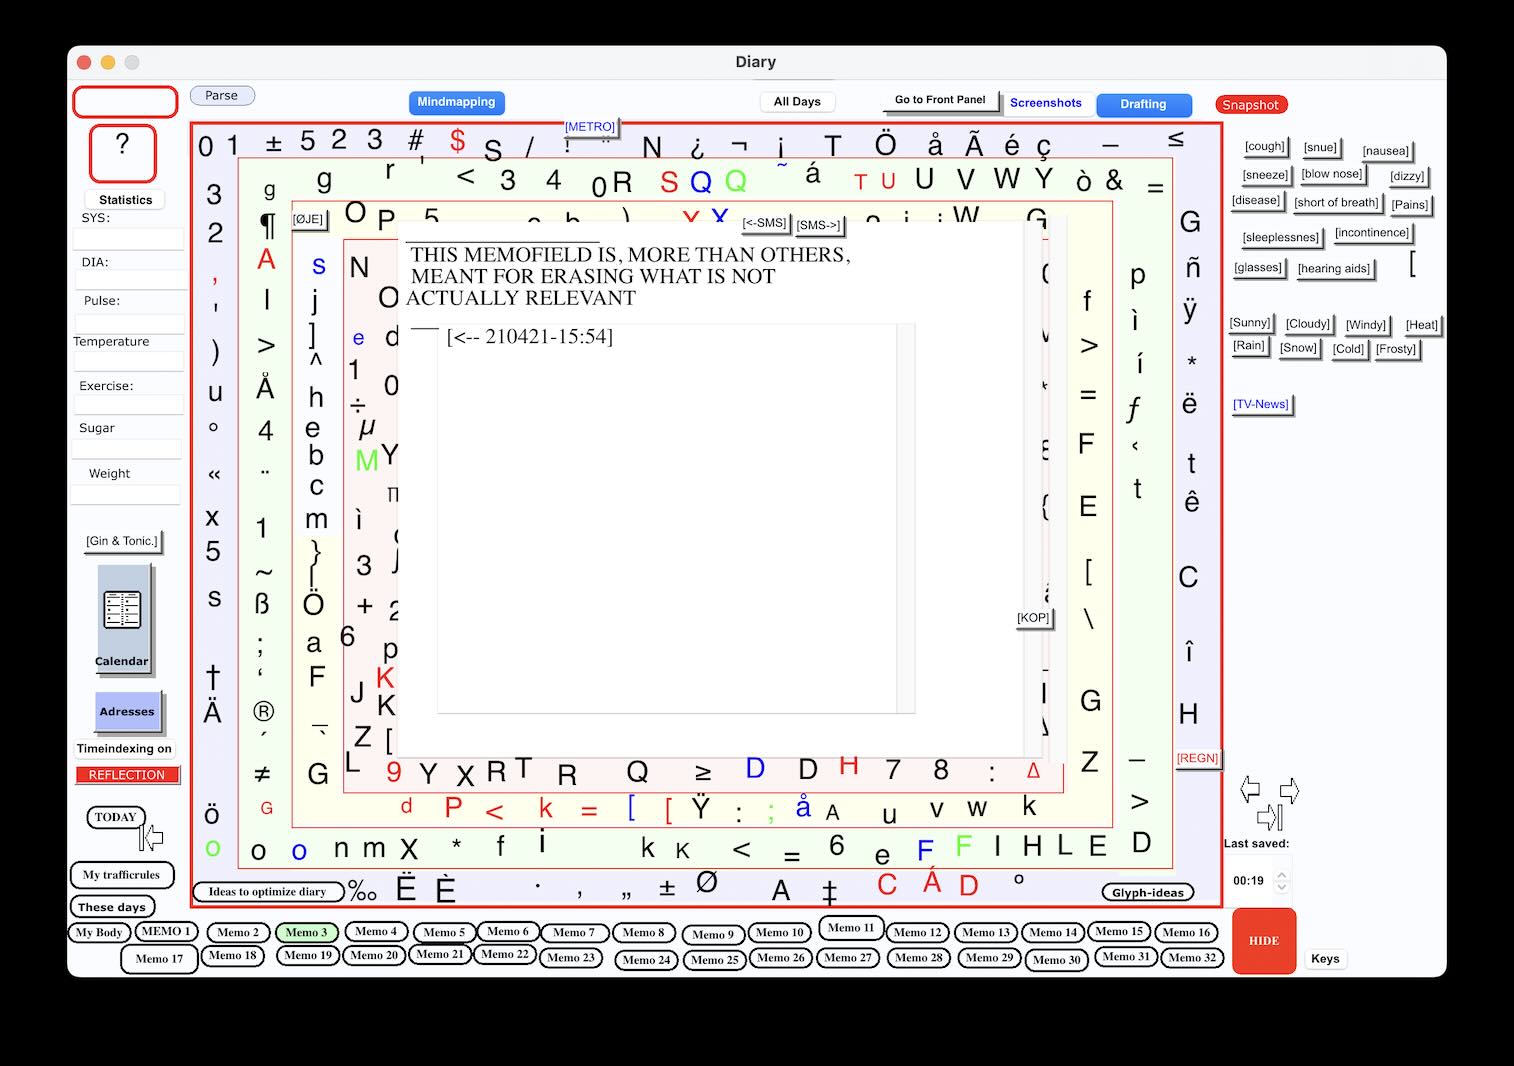Increase the Last saved time stepper
This screenshot has width=1514, height=1066.
(x=1281, y=874)
